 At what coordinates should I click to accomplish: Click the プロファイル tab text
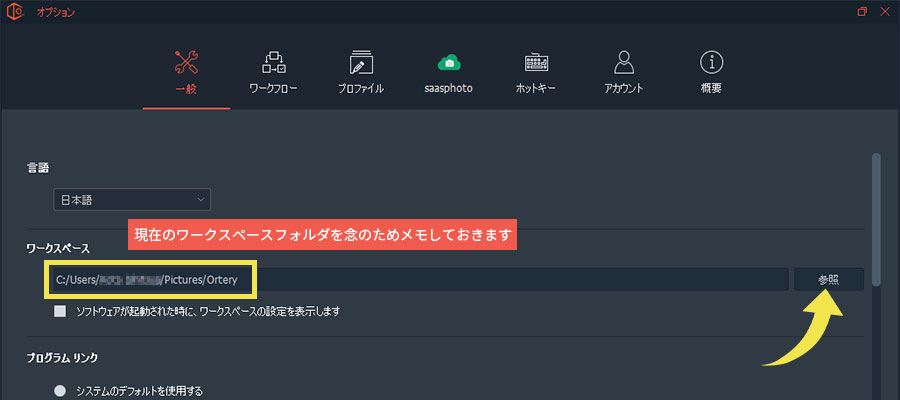tap(360, 89)
